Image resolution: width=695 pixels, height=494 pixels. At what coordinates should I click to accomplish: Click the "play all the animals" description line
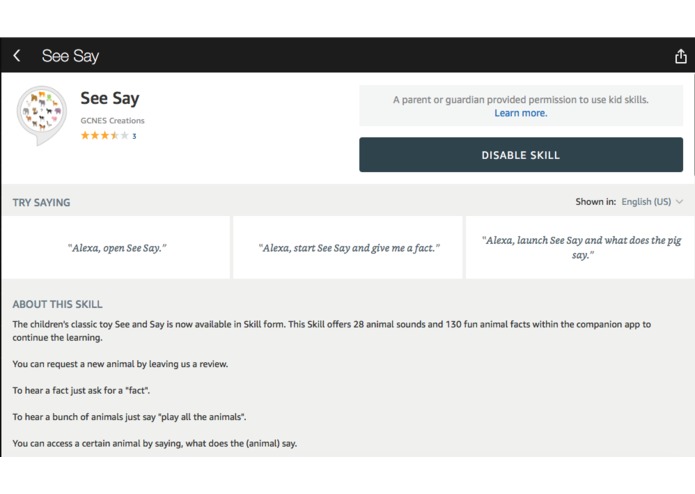129,417
